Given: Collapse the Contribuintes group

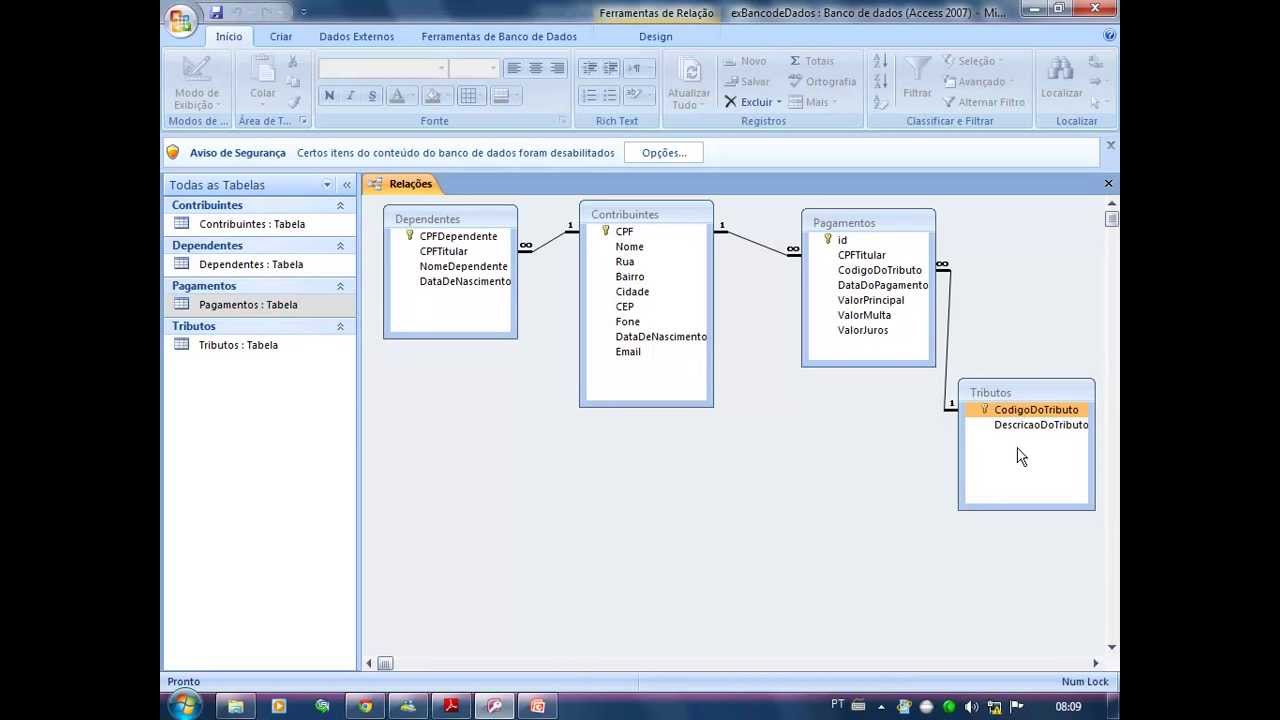Looking at the screenshot, I should click(x=340, y=205).
